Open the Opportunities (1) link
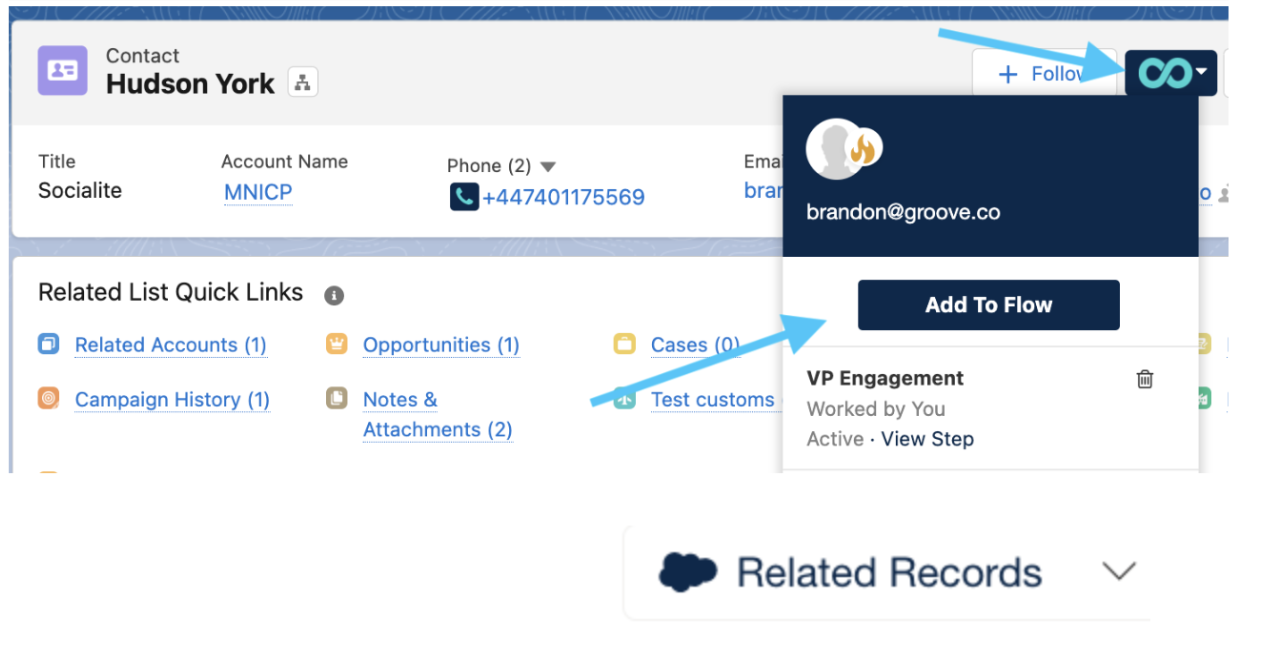The height and width of the screenshot is (658, 1262). point(441,345)
